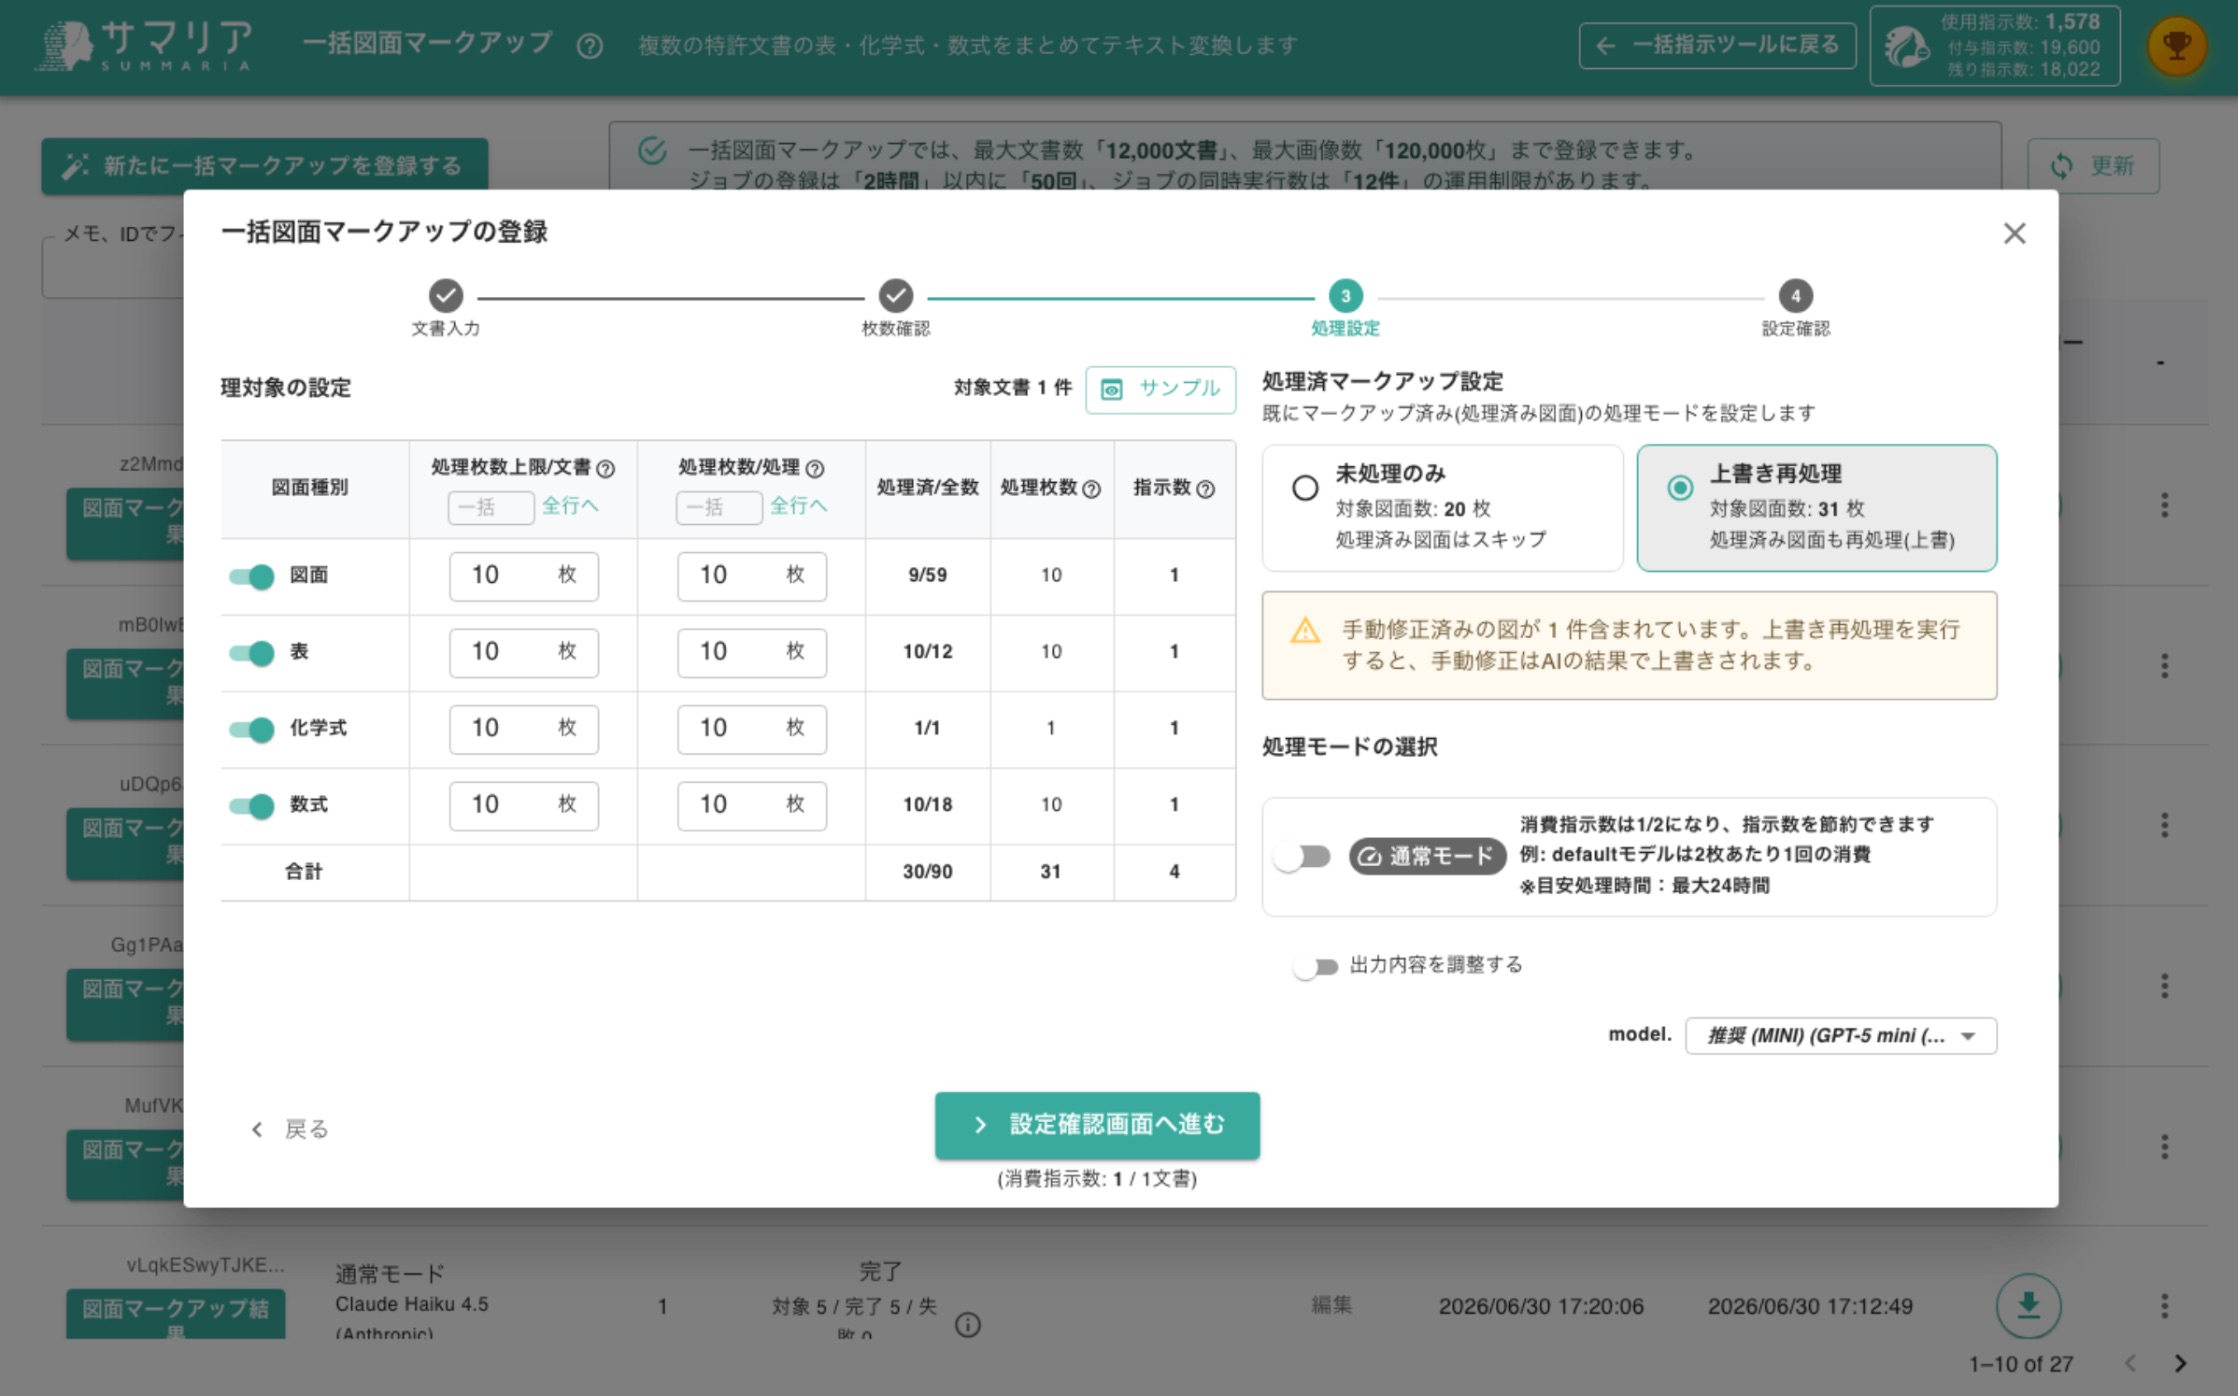
Task: Click help icon beside 処理枚数 header
Action: pyautogui.click(x=1092, y=489)
